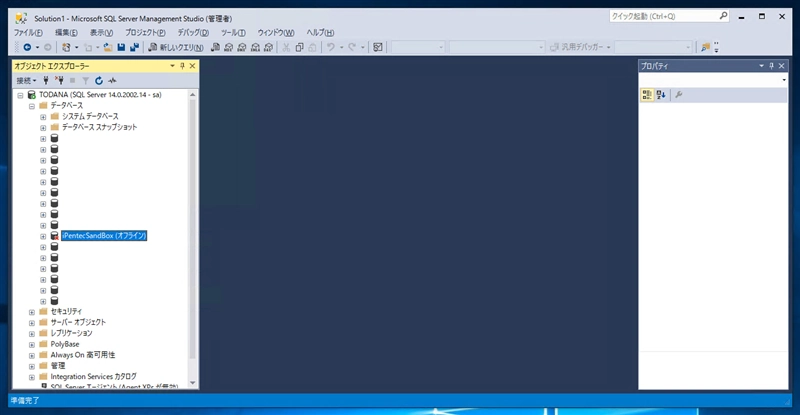
Task: Open Object Explorer window position dropdown
Action: point(172,66)
